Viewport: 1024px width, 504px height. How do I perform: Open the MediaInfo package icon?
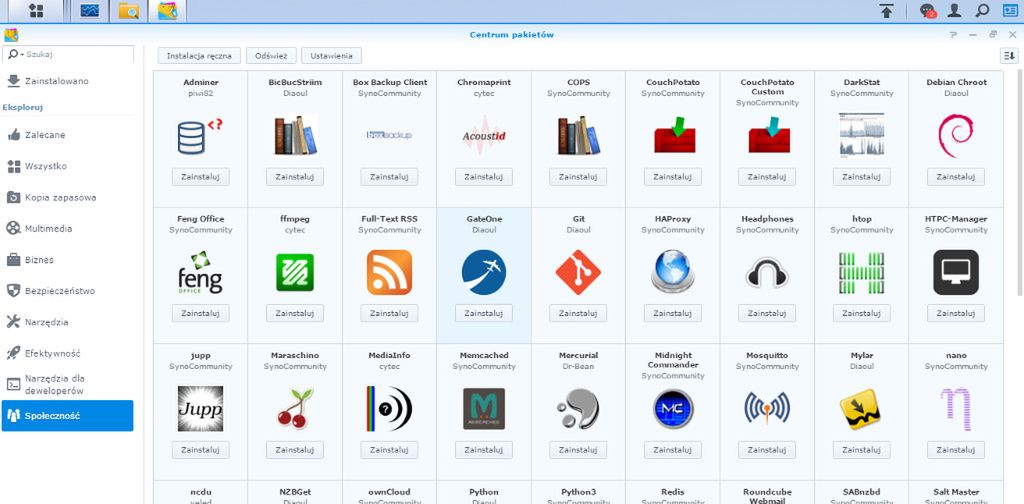[x=389, y=409]
